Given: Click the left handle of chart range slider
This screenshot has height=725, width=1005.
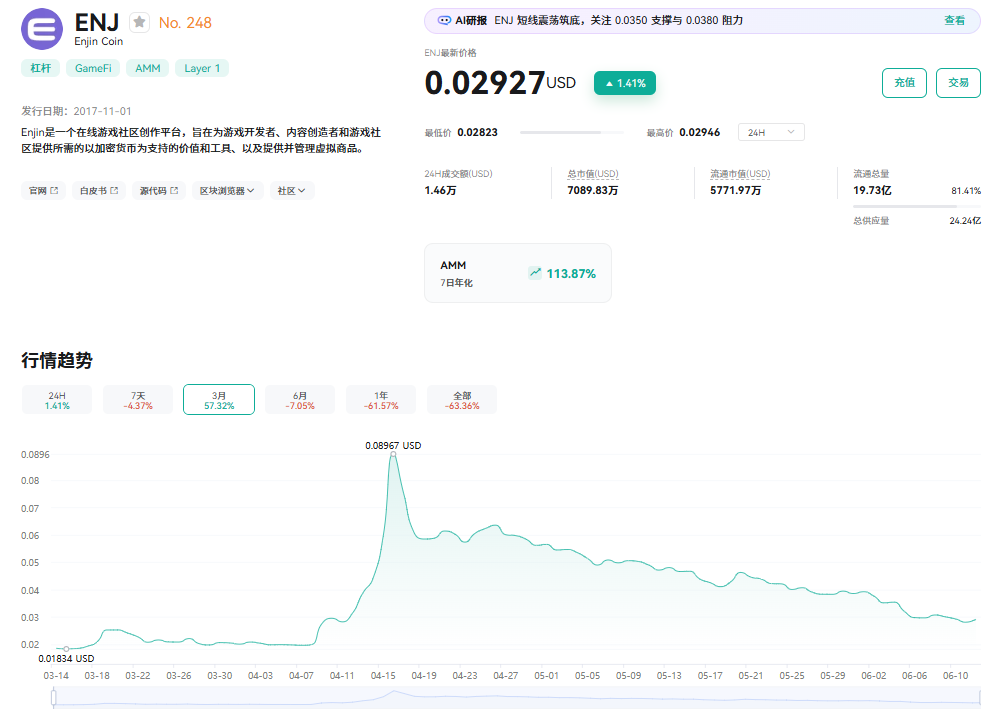Looking at the screenshot, I should pos(54,697).
